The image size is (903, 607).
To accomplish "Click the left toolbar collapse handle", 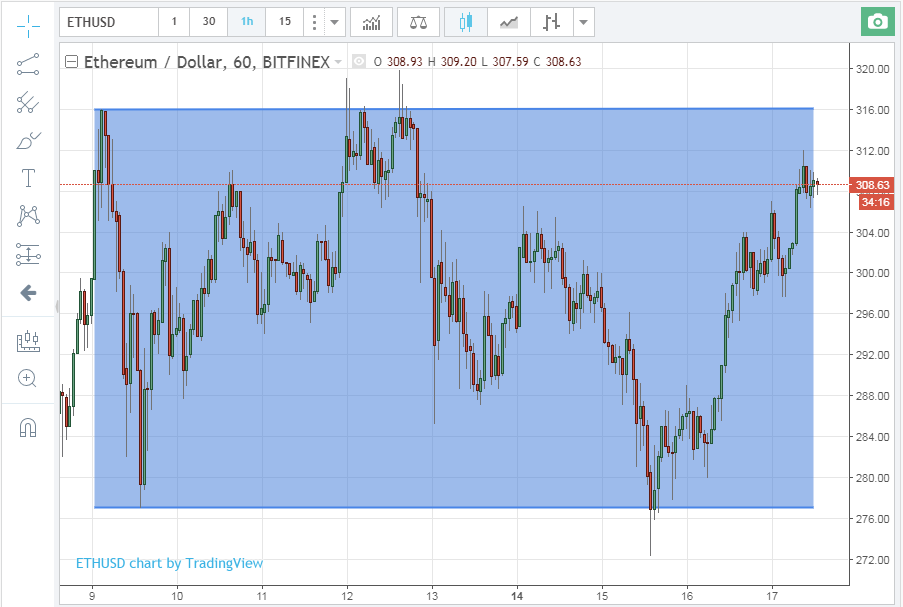I will 57,306.
